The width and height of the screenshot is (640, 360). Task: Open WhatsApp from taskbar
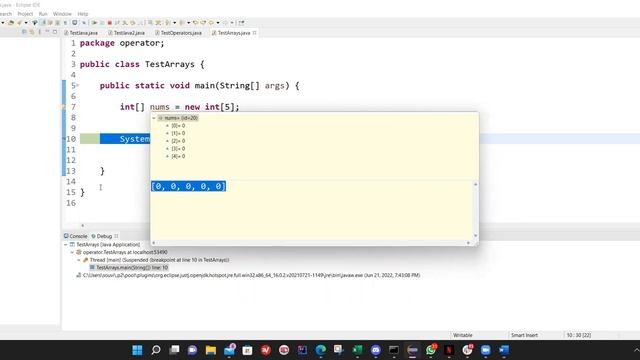431,350
